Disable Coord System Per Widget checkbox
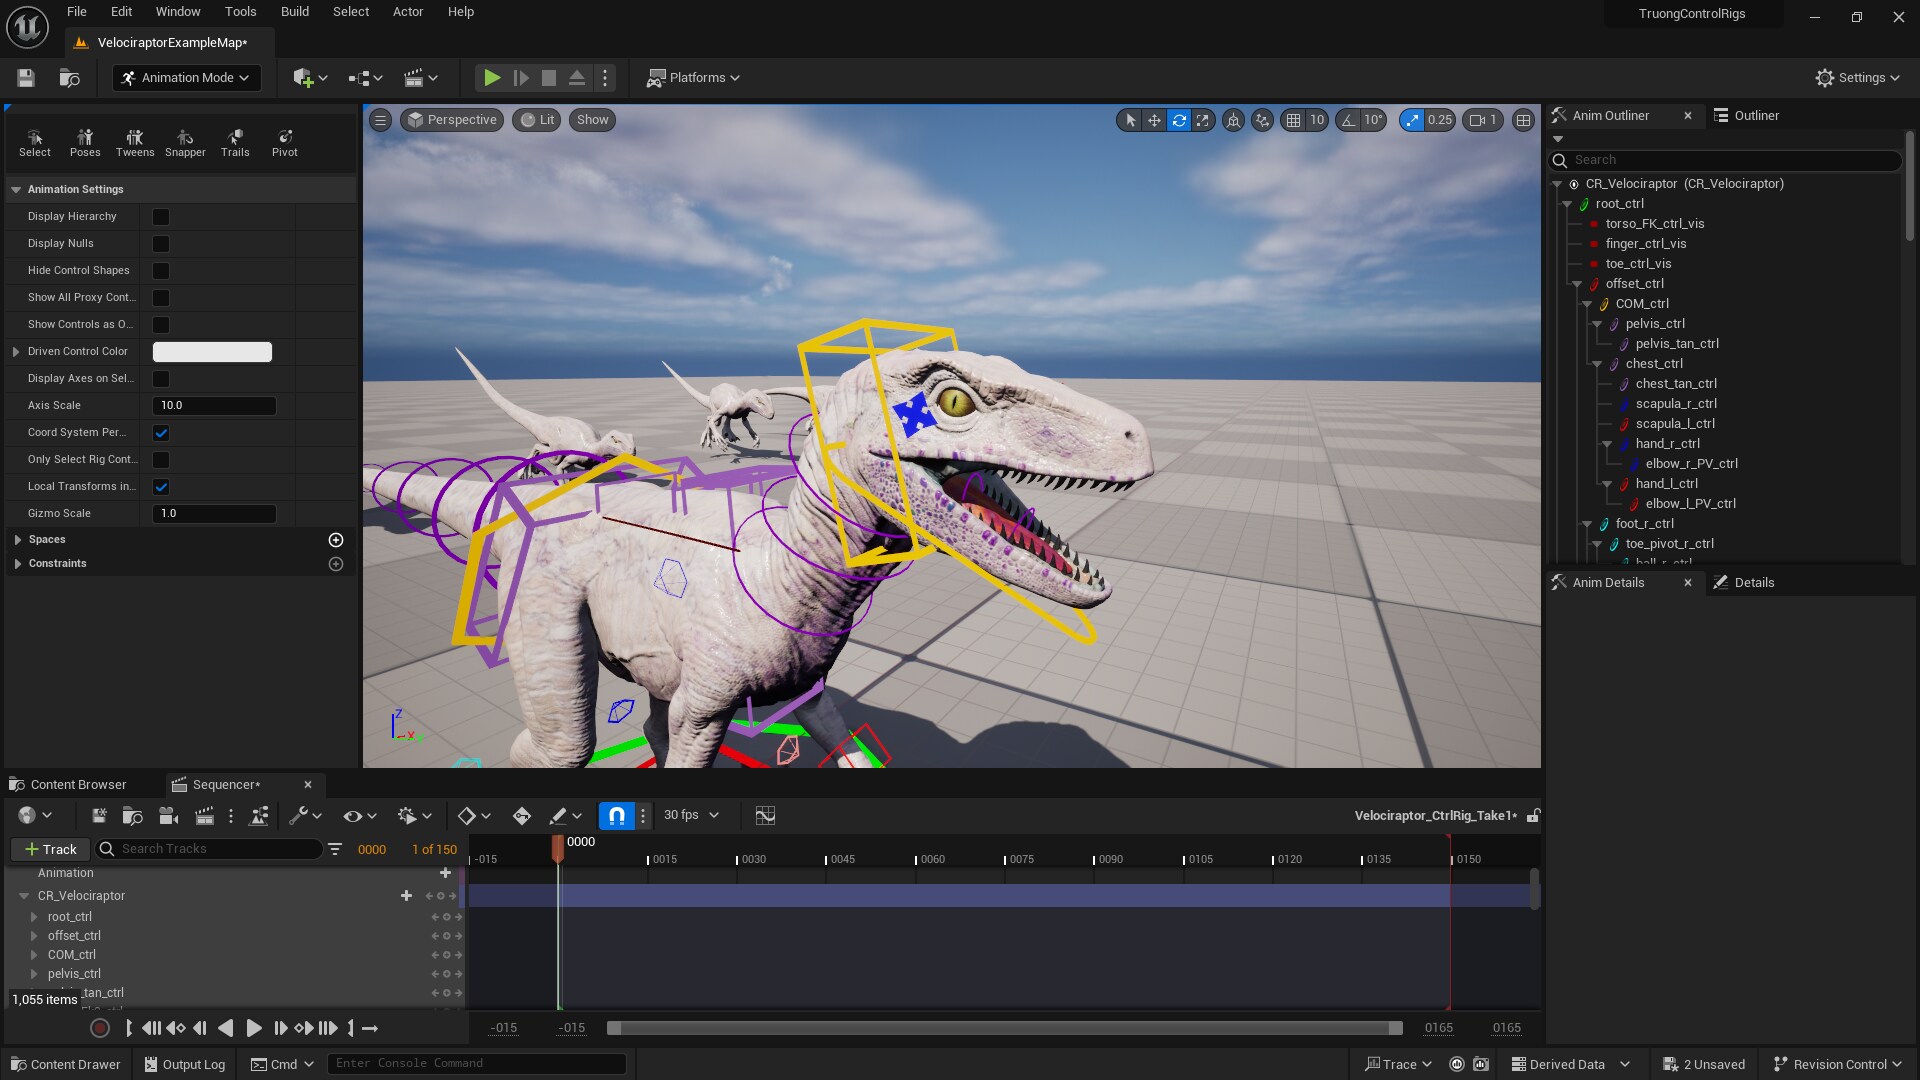This screenshot has height=1080, width=1920. [x=160, y=432]
